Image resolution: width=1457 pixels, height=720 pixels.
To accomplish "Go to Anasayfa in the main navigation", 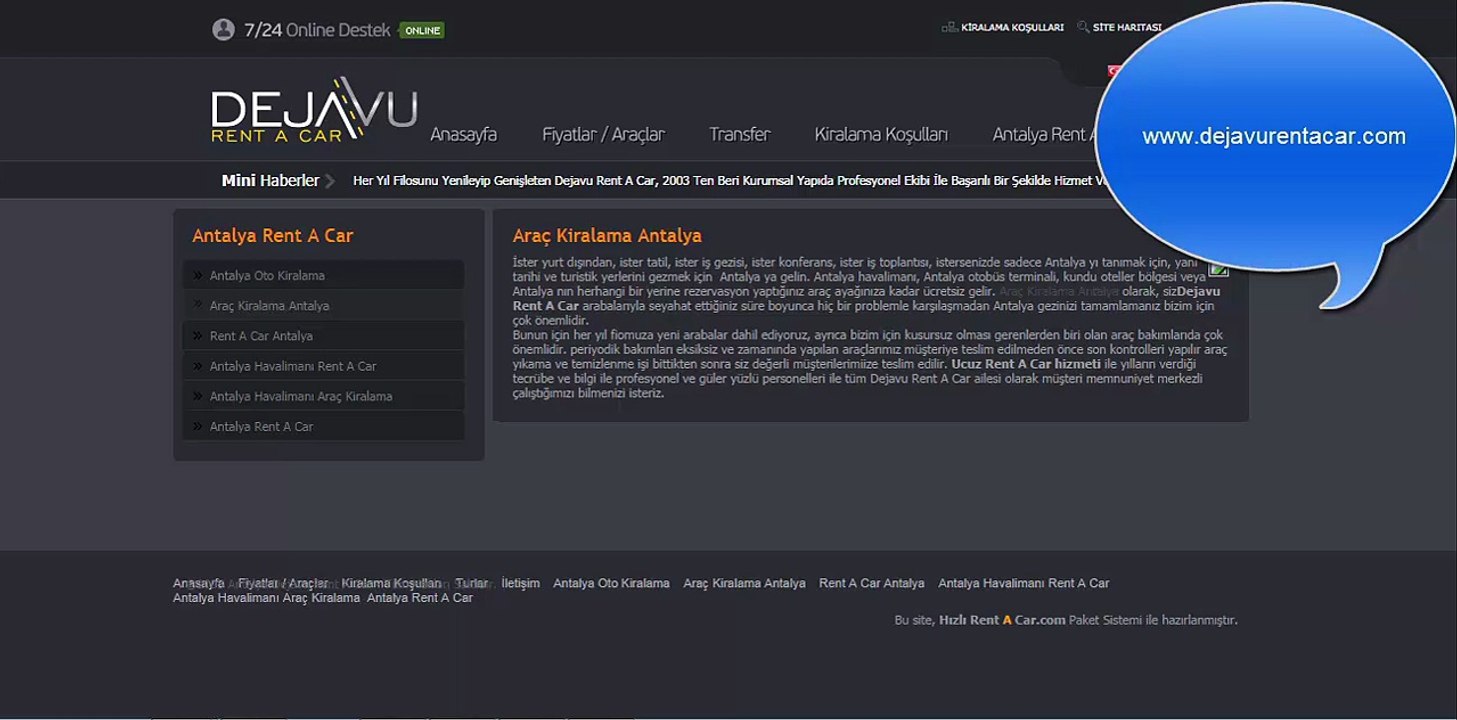I will coord(463,134).
